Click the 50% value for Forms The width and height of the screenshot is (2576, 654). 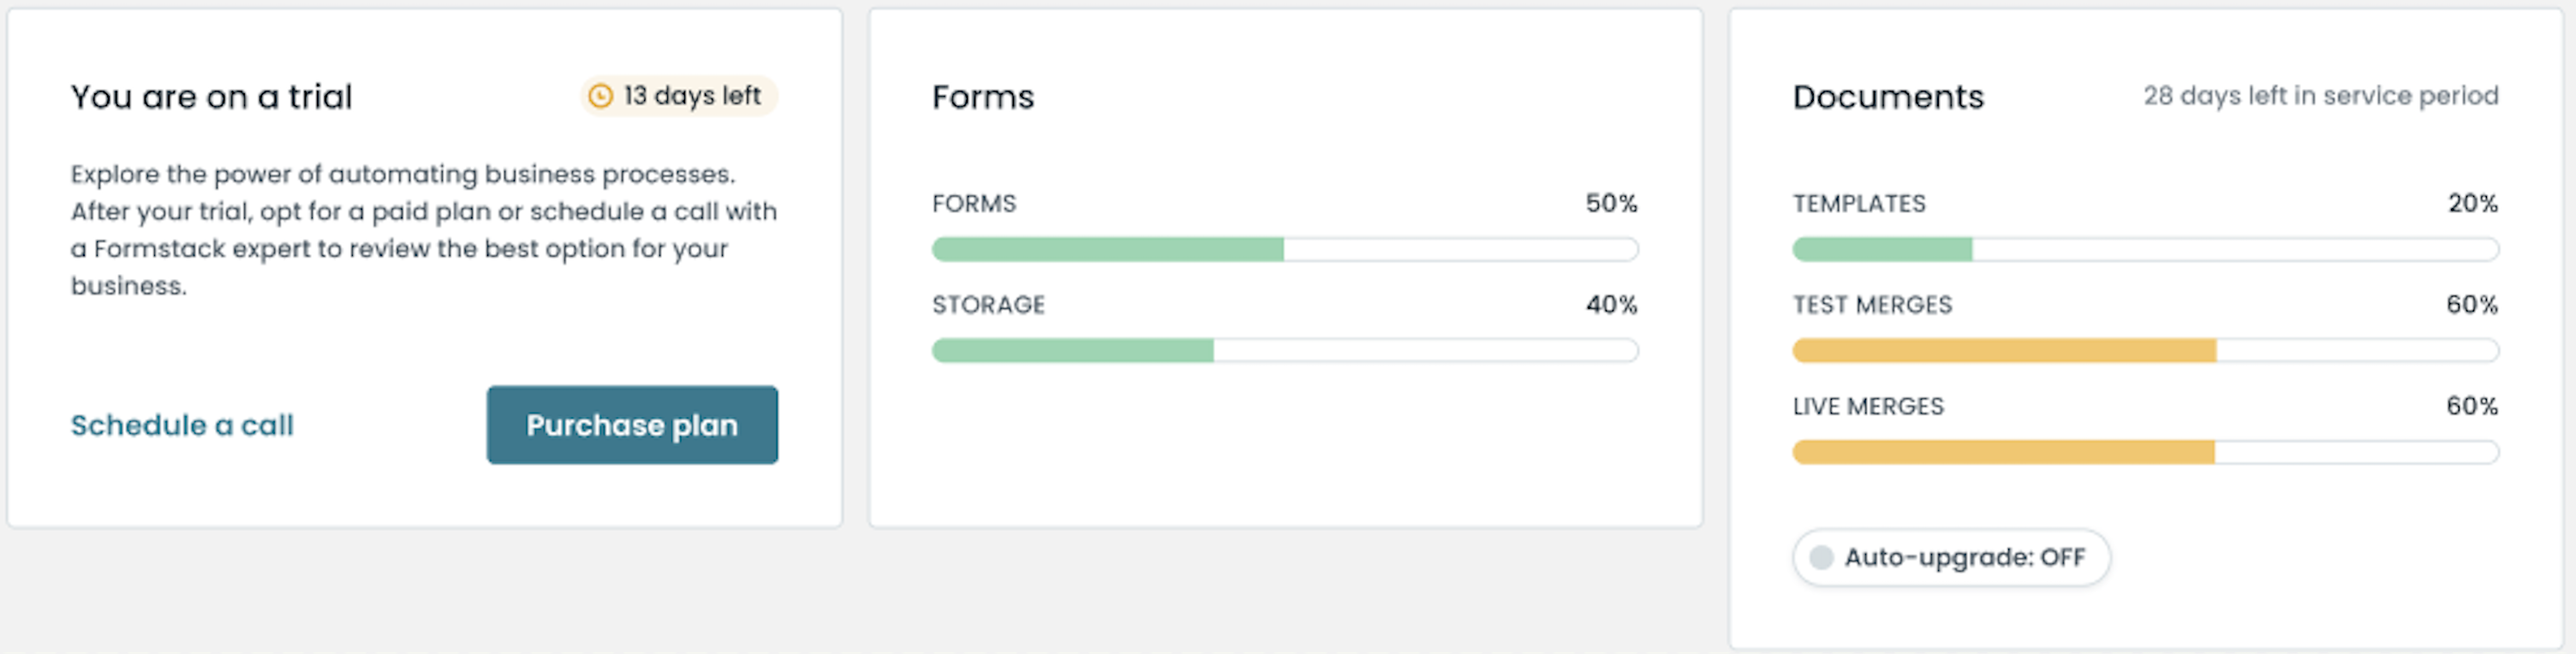(1611, 204)
